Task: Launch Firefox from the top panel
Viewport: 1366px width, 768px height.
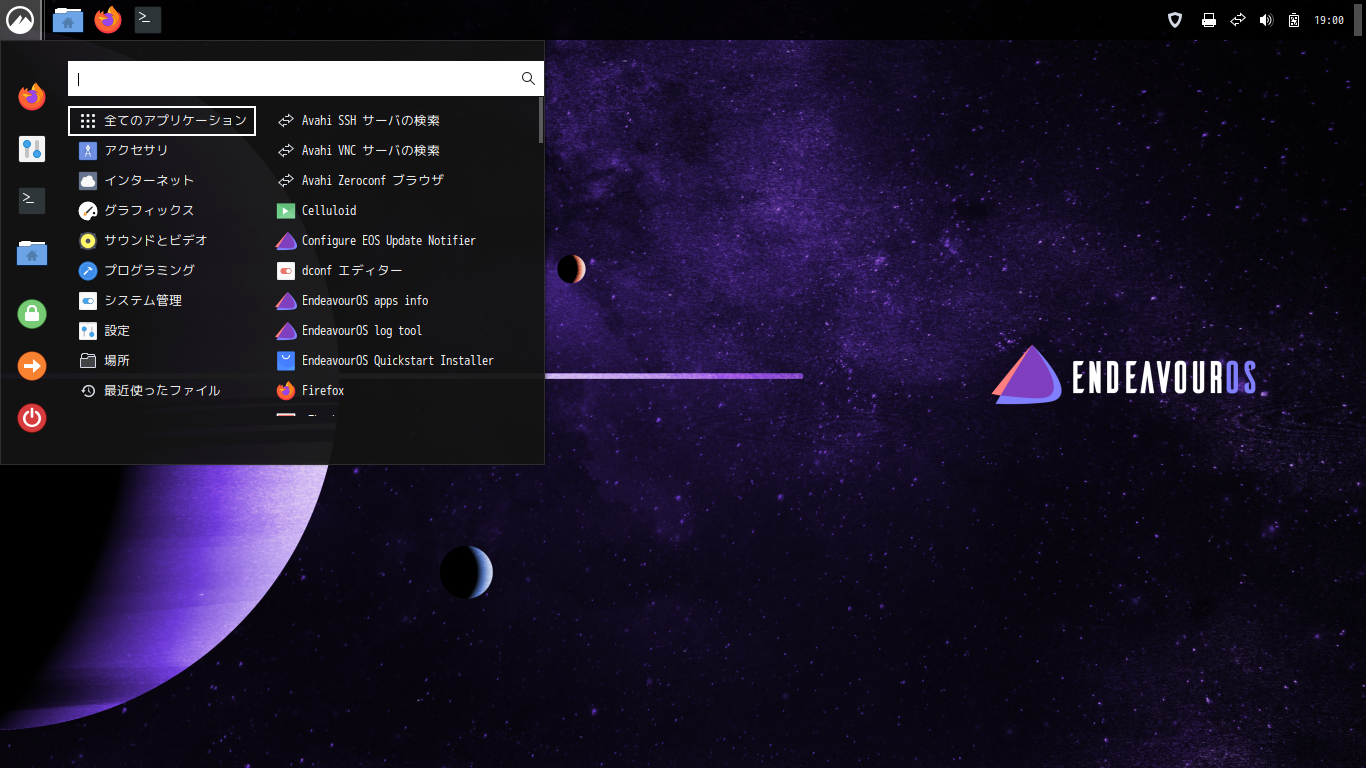Action: pos(108,19)
